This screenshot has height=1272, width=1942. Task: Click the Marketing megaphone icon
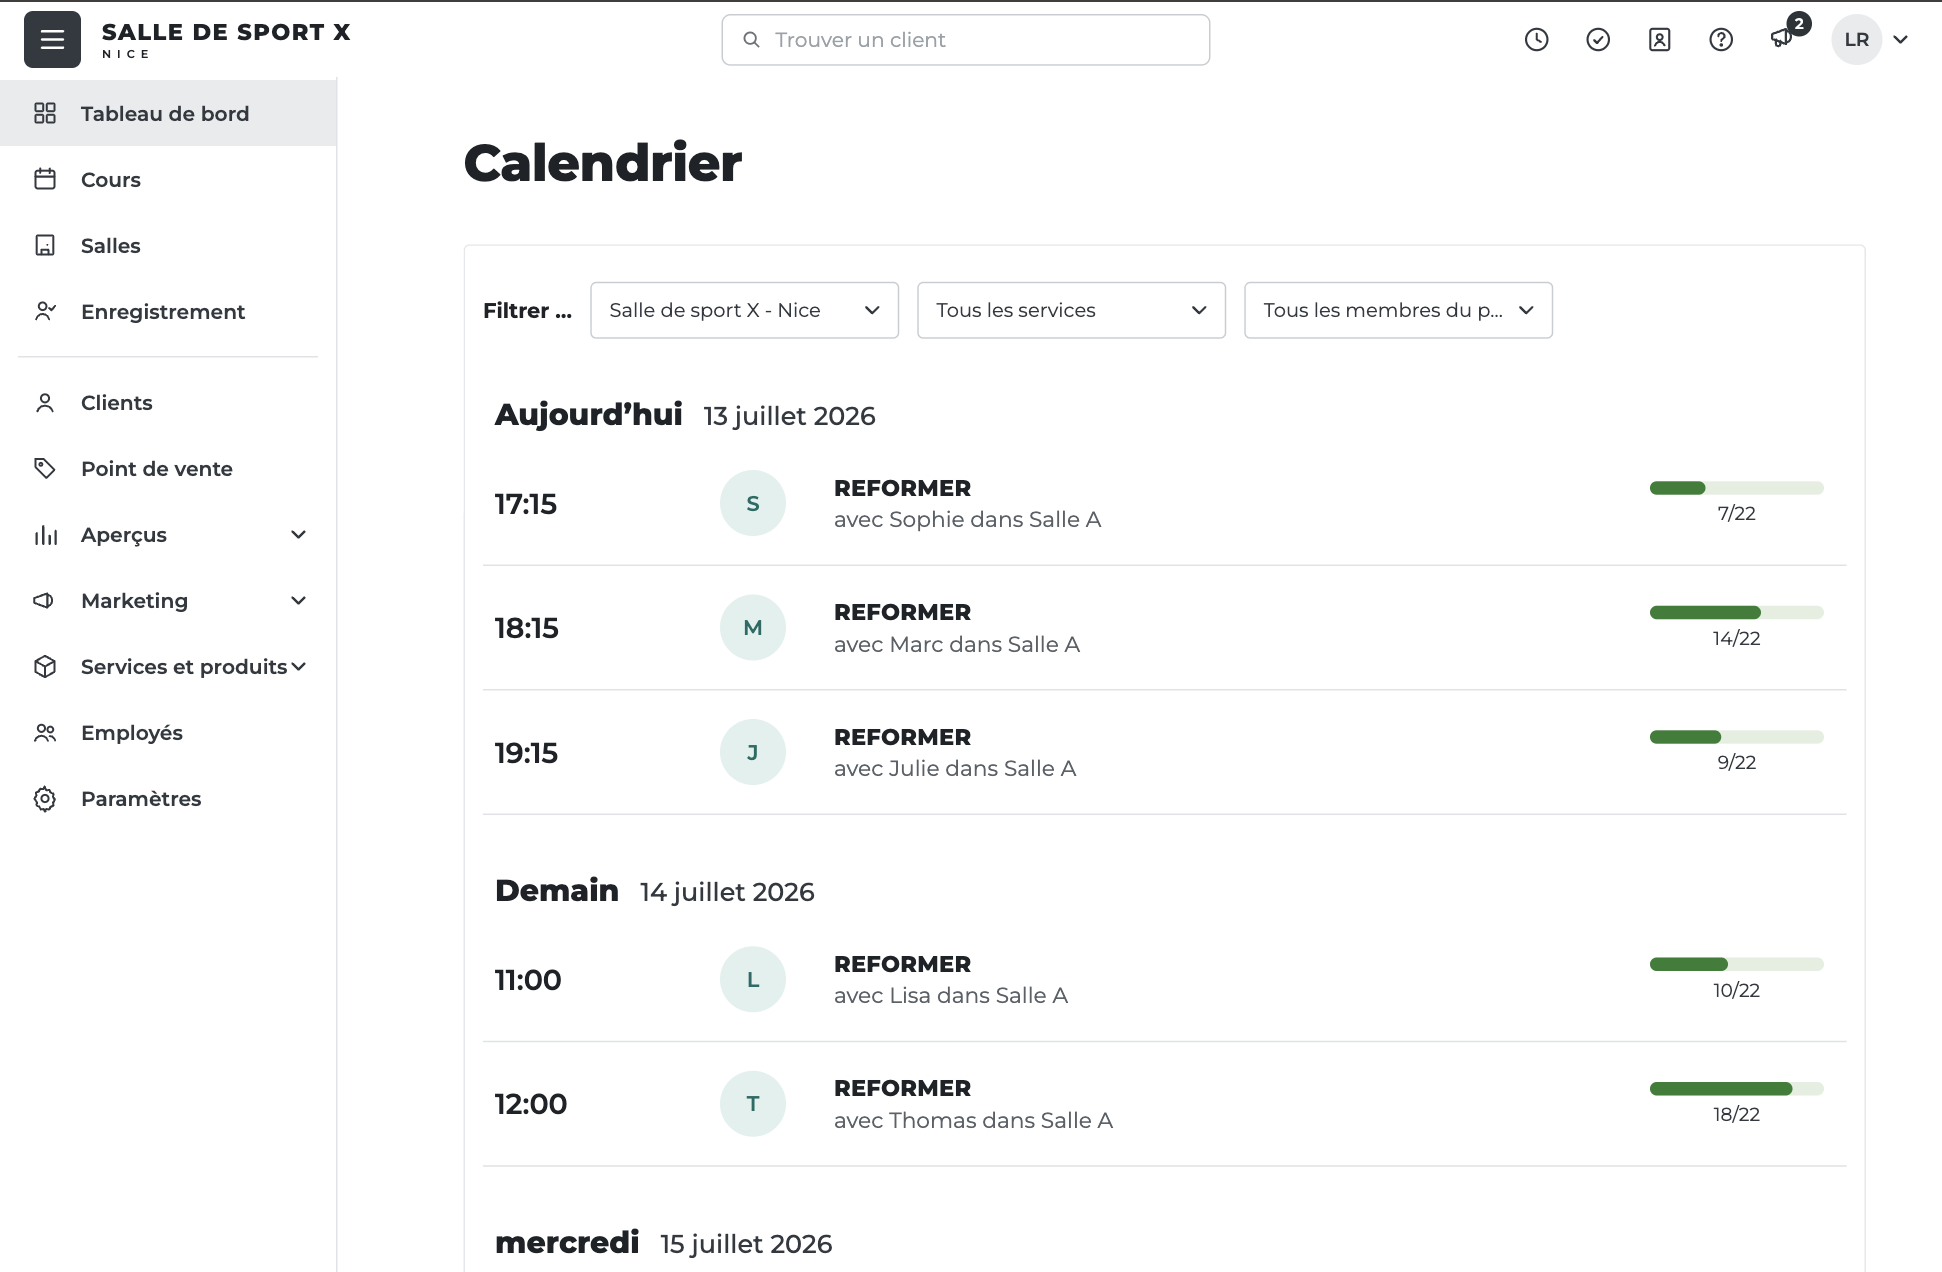pos(45,600)
